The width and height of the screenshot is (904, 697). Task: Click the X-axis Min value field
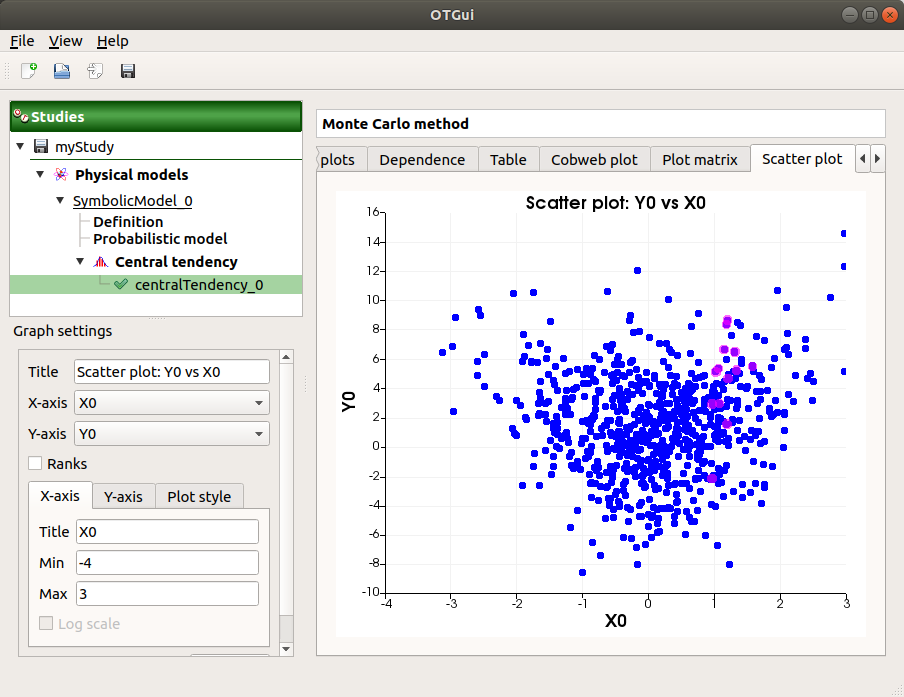166,563
